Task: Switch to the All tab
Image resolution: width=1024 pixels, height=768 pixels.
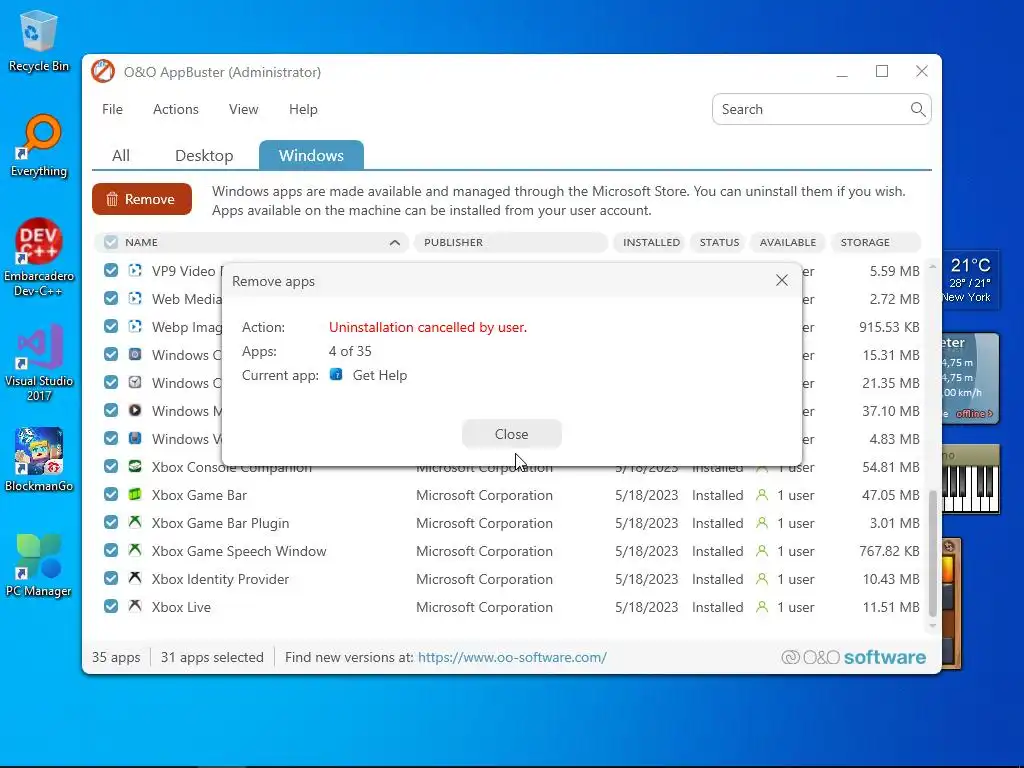Action: (121, 155)
